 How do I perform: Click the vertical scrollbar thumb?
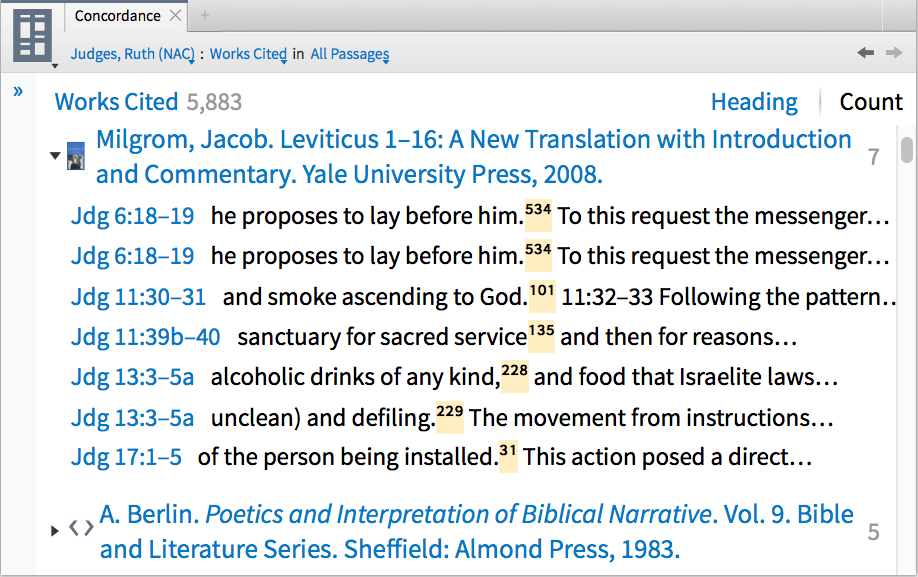click(907, 150)
